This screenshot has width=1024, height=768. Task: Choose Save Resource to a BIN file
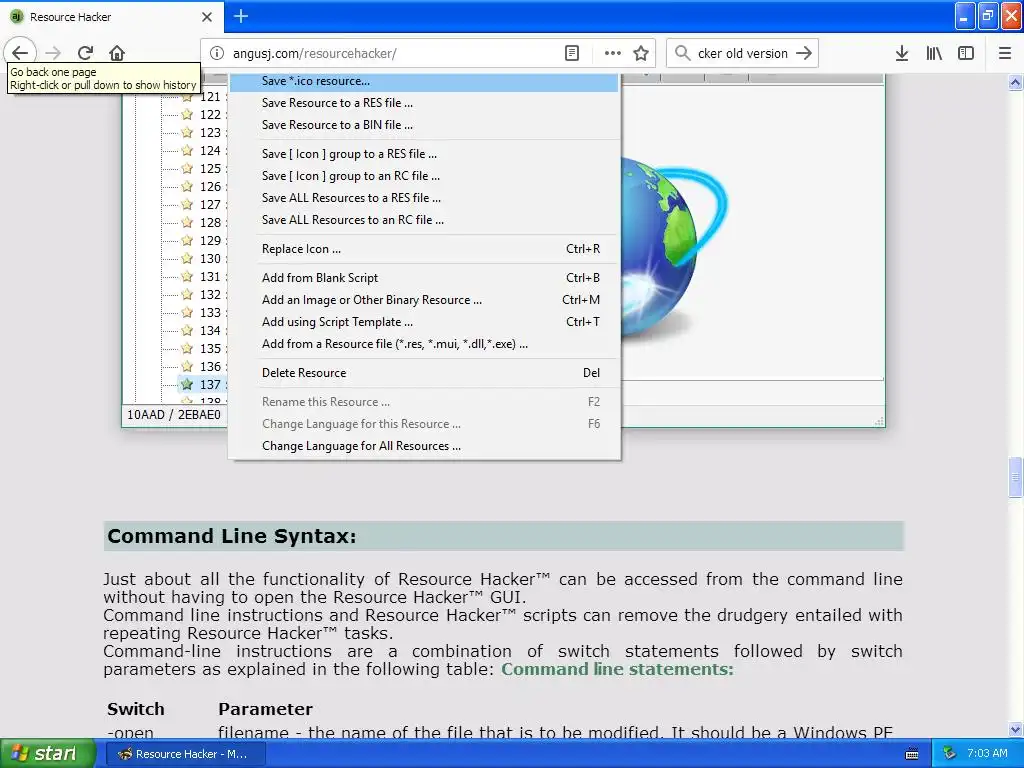pos(424,125)
